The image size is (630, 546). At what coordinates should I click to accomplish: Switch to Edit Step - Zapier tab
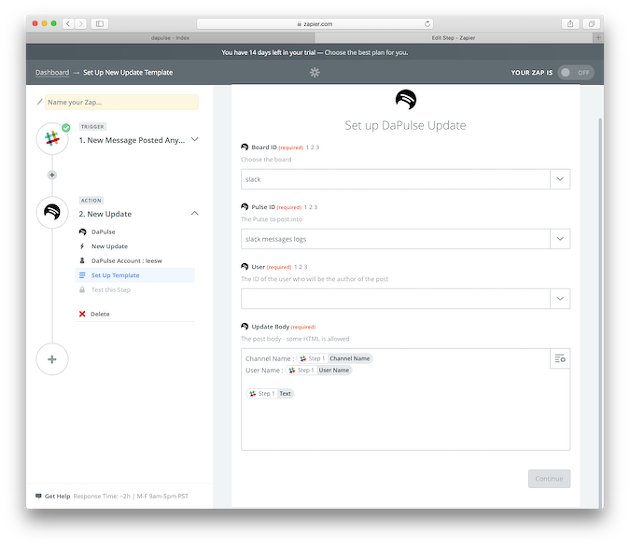click(x=454, y=37)
